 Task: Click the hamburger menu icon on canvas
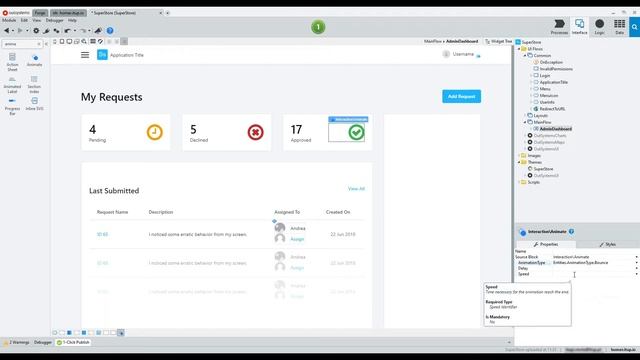pyautogui.click(x=85, y=55)
